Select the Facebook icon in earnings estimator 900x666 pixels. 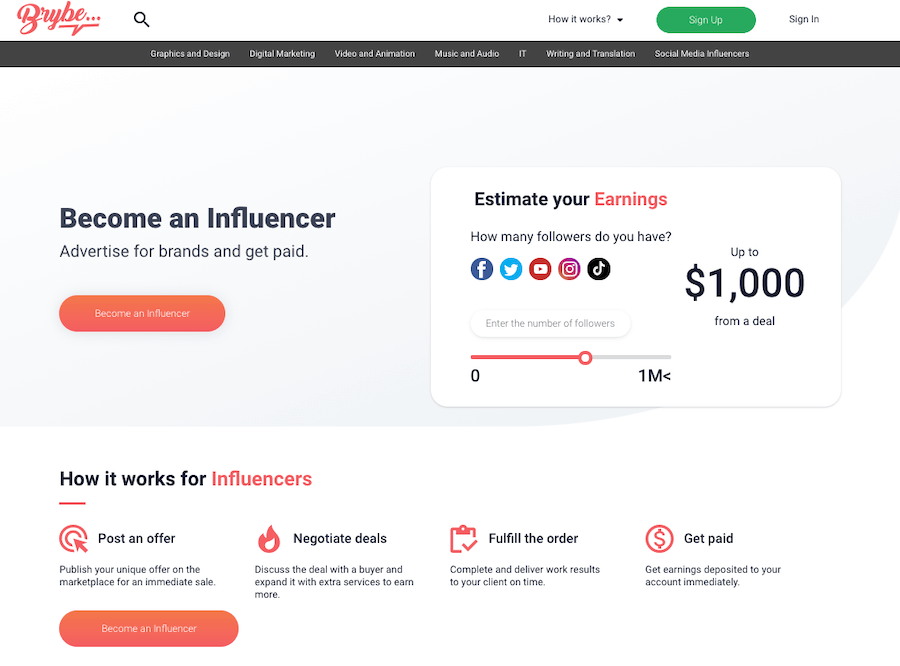tap(482, 269)
